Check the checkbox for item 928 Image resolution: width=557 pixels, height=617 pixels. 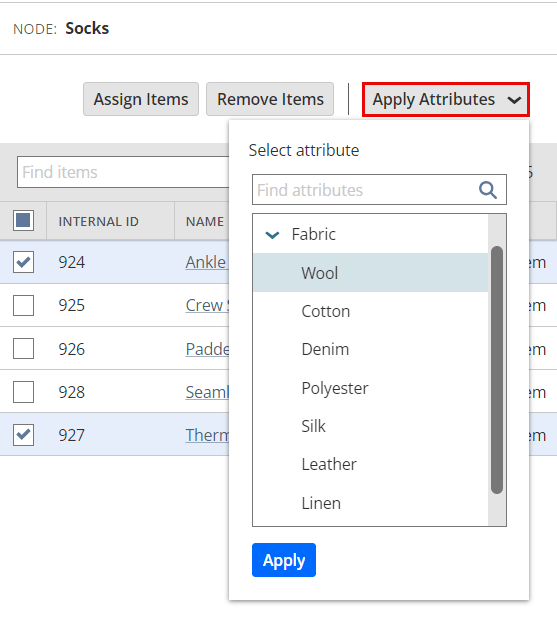[x=24, y=392]
